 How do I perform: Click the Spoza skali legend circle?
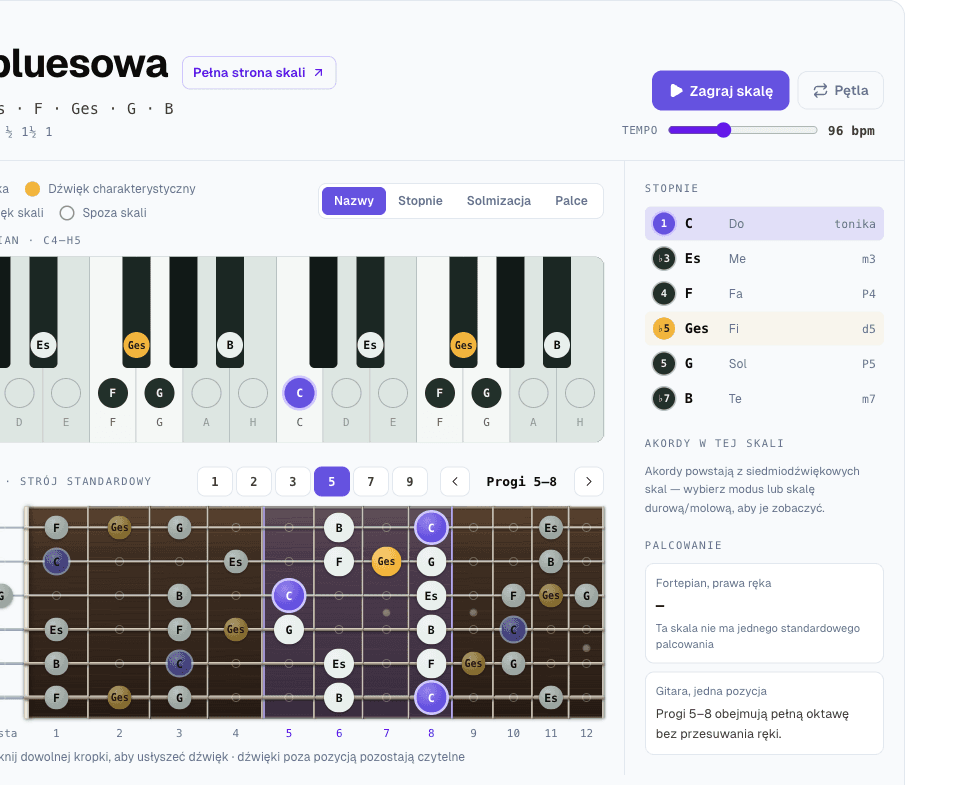(67, 213)
